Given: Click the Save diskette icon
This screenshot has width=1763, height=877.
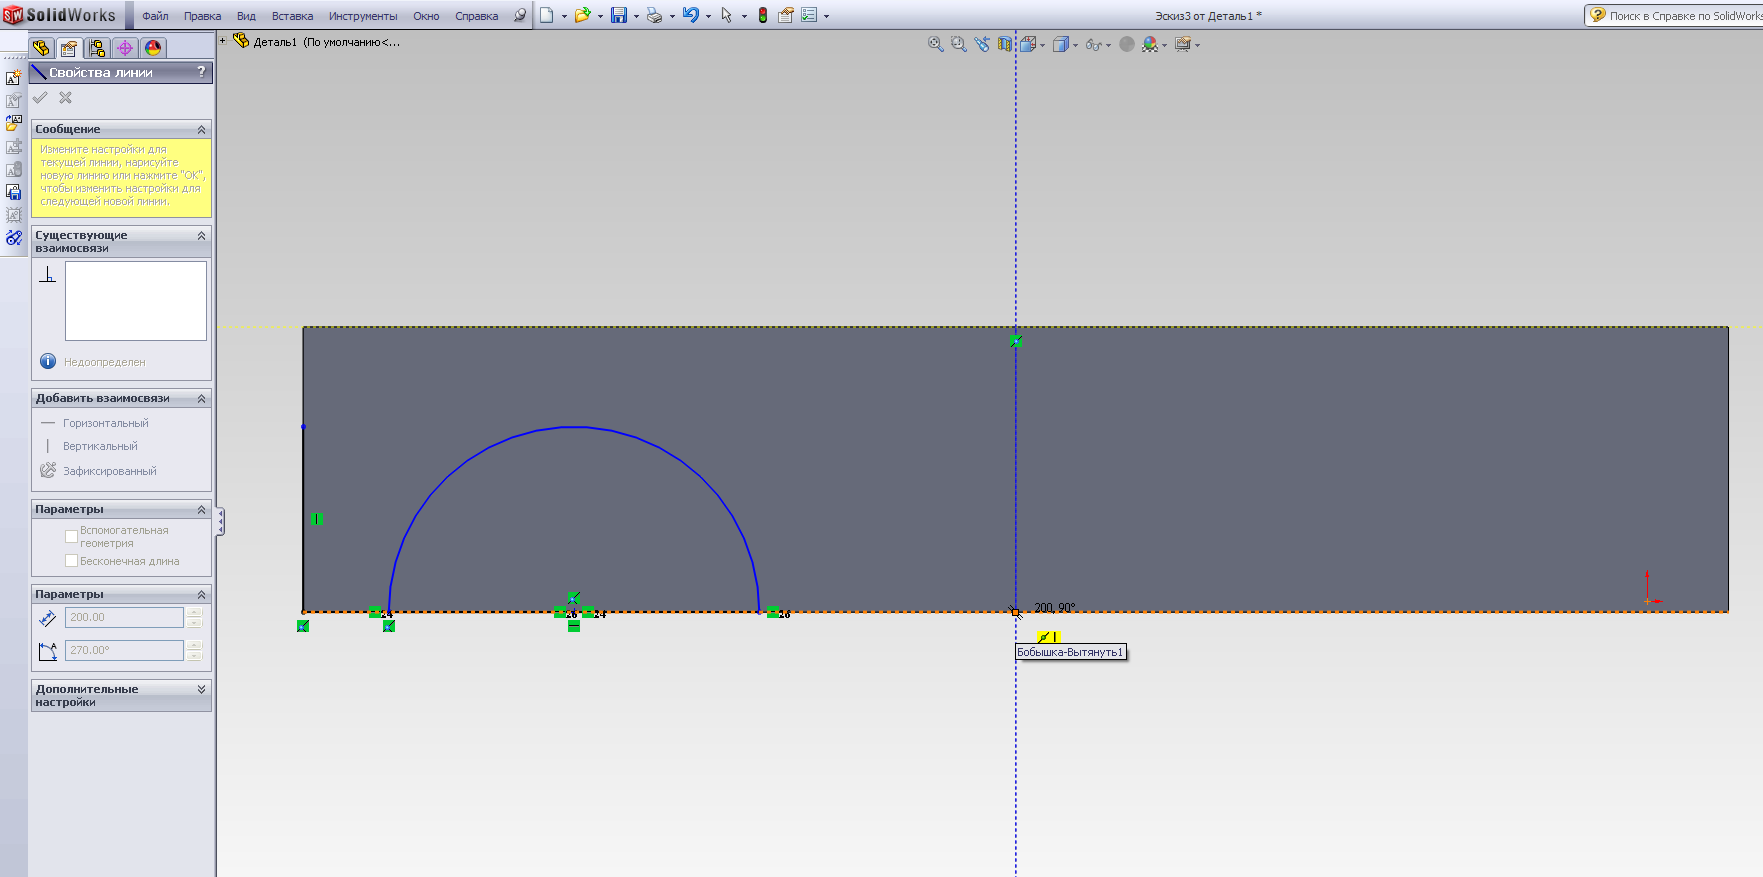Looking at the screenshot, I should pyautogui.click(x=619, y=15).
